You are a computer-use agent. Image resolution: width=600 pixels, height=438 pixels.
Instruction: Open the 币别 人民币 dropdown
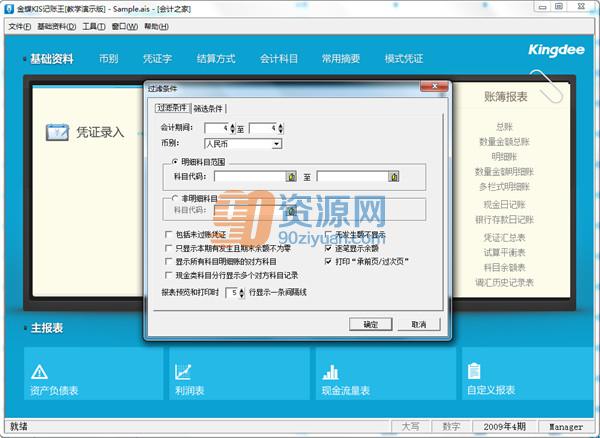(x=277, y=144)
